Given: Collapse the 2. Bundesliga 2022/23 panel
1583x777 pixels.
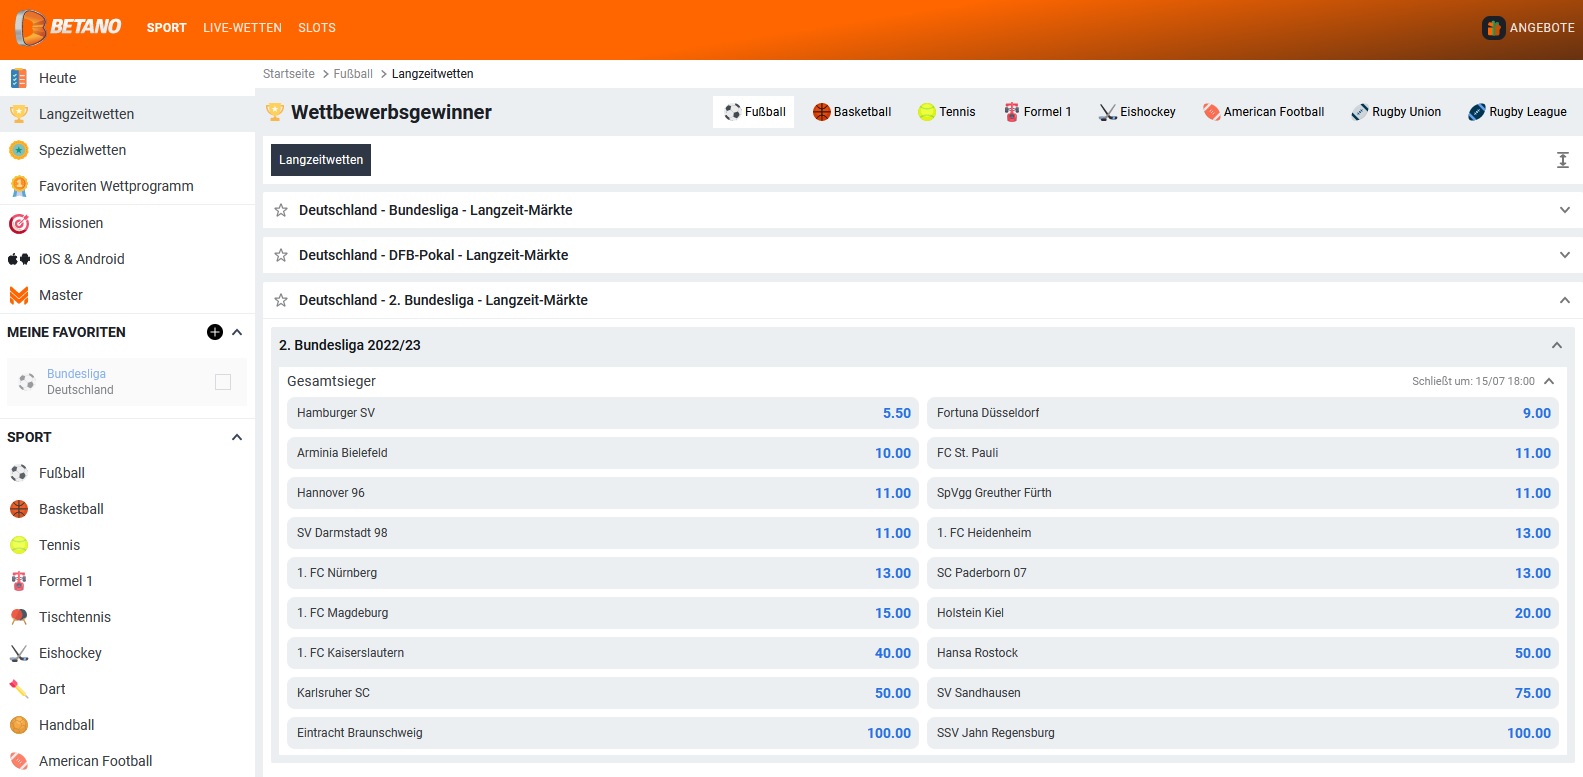Looking at the screenshot, I should 1557,345.
